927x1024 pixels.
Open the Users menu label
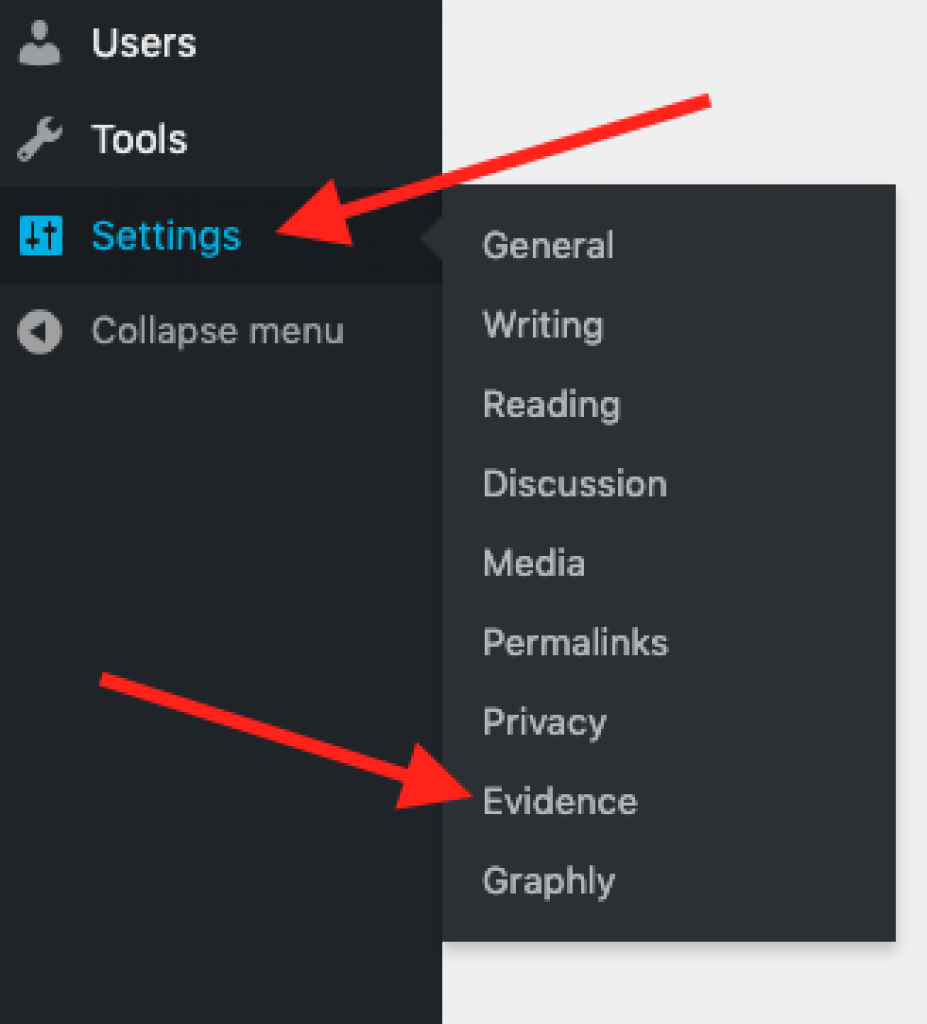coord(144,44)
